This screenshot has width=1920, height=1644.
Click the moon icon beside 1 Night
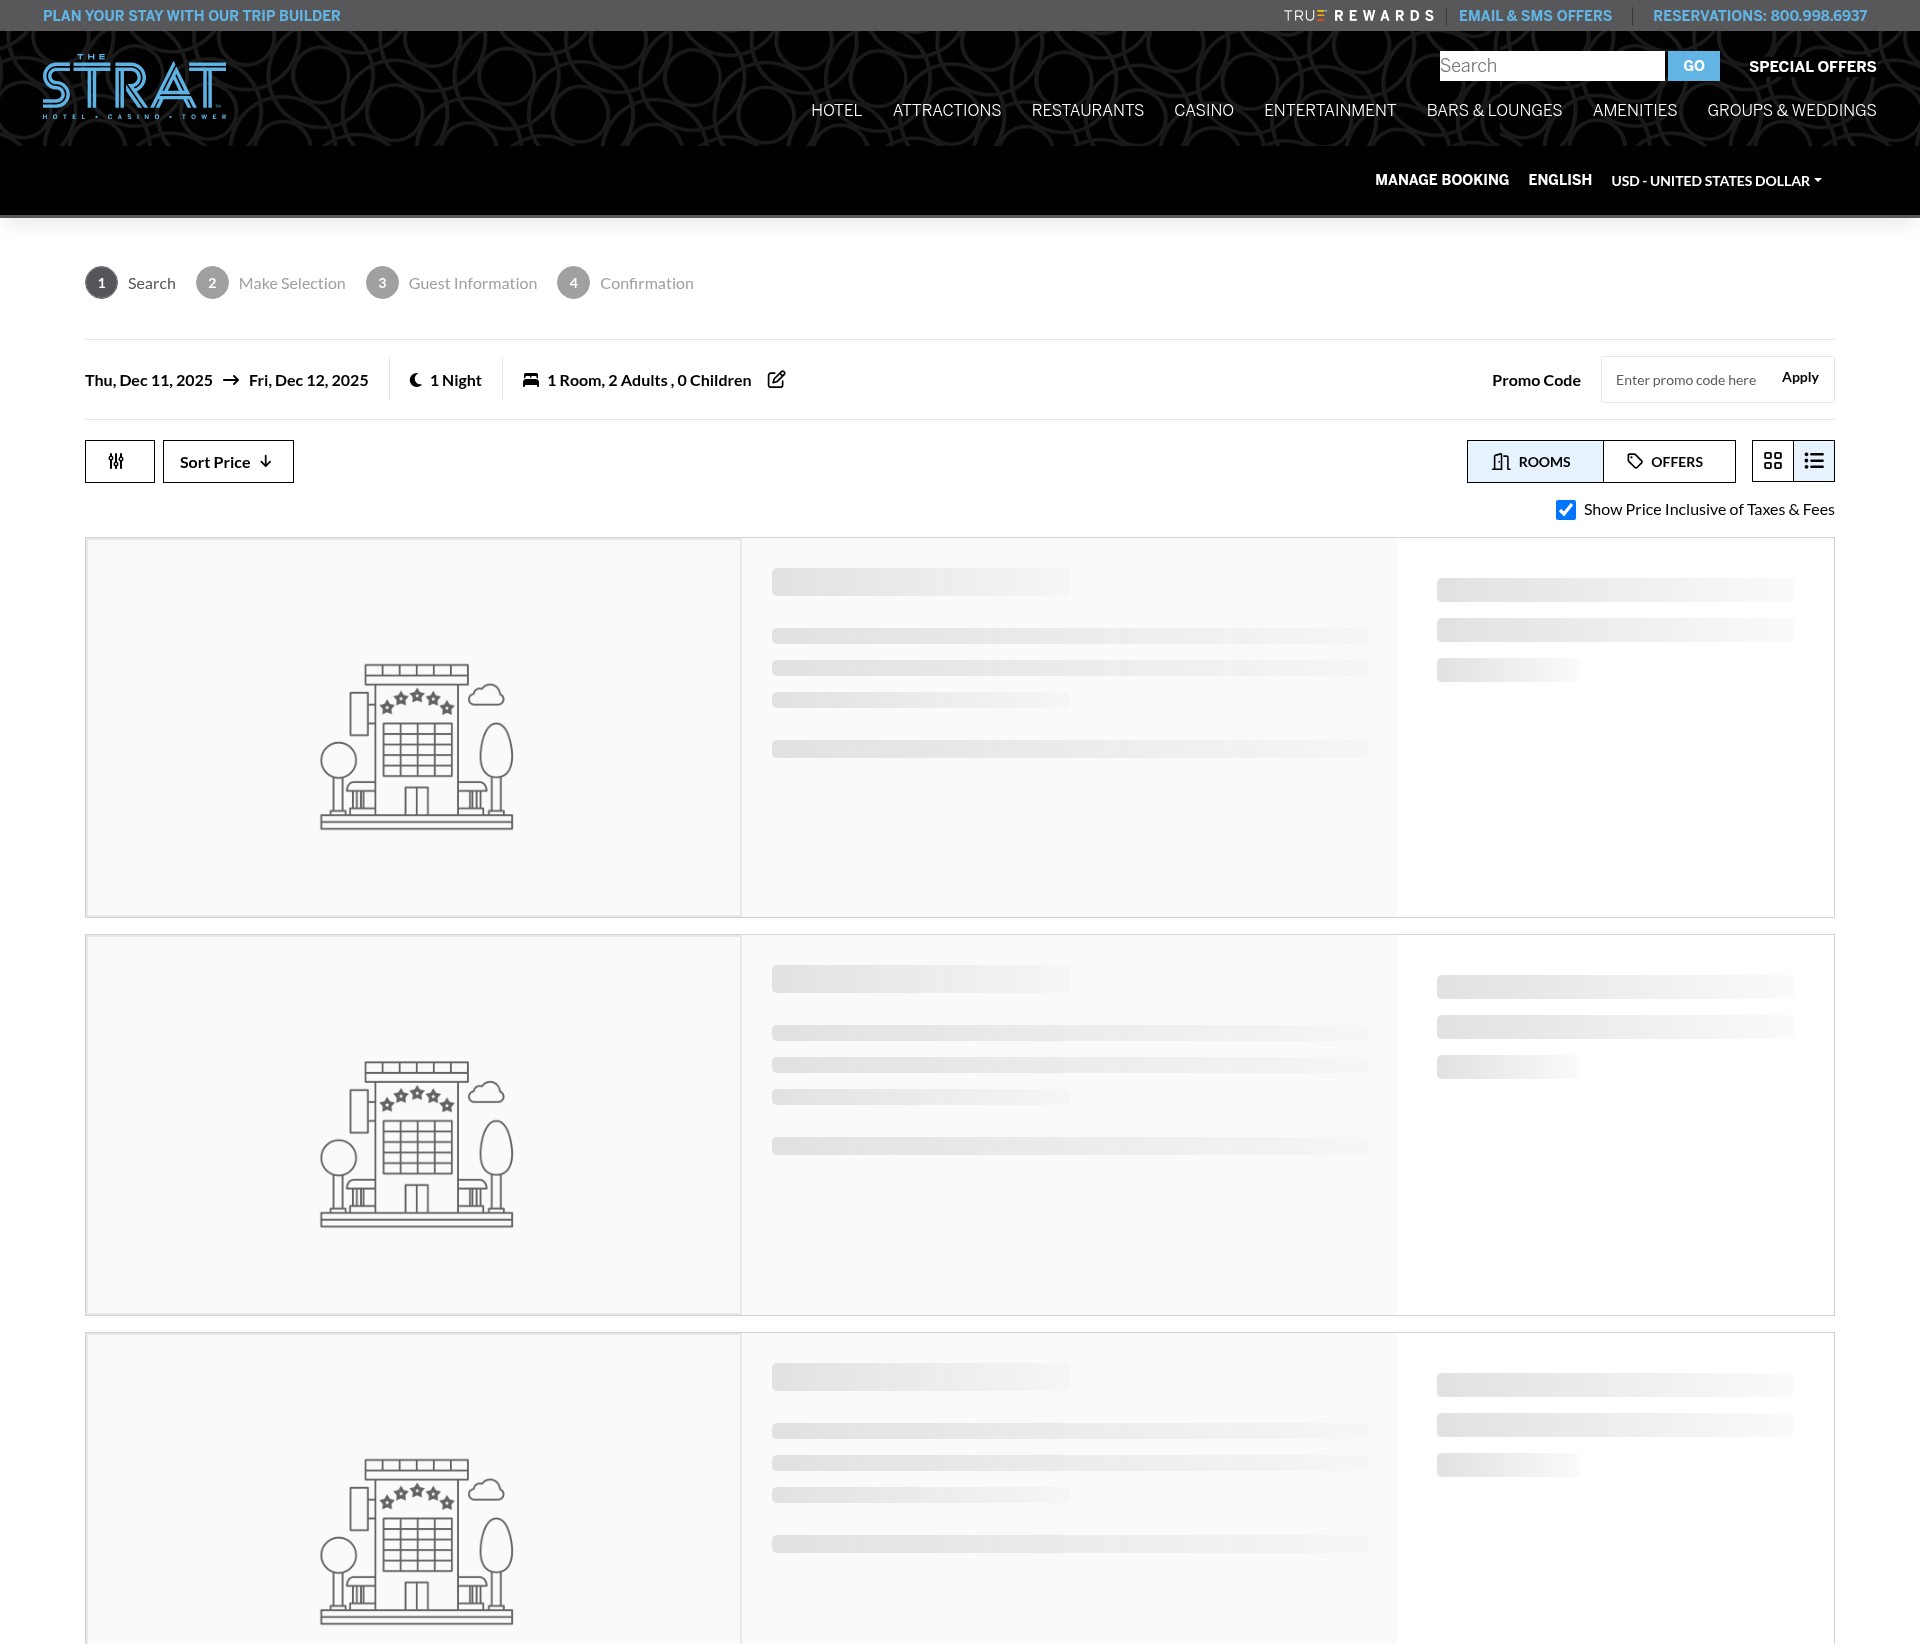(416, 380)
